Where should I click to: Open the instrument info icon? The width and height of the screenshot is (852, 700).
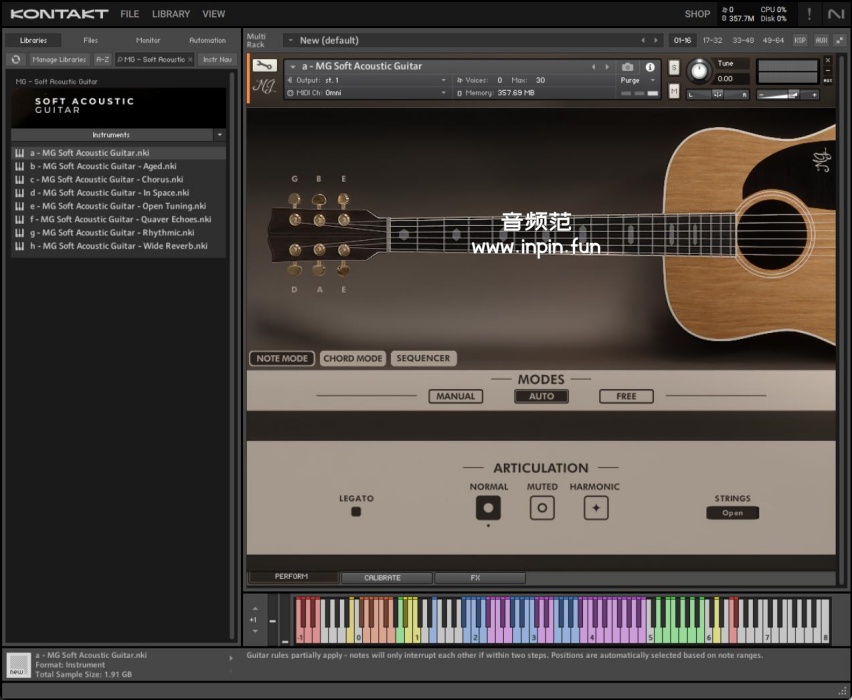tap(650, 67)
